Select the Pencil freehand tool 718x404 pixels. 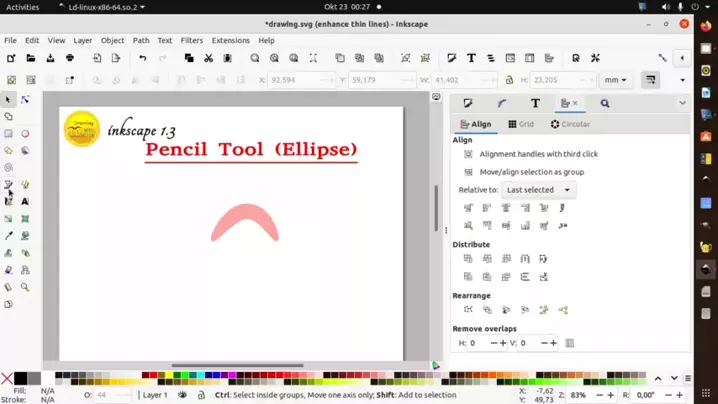(9, 184)
